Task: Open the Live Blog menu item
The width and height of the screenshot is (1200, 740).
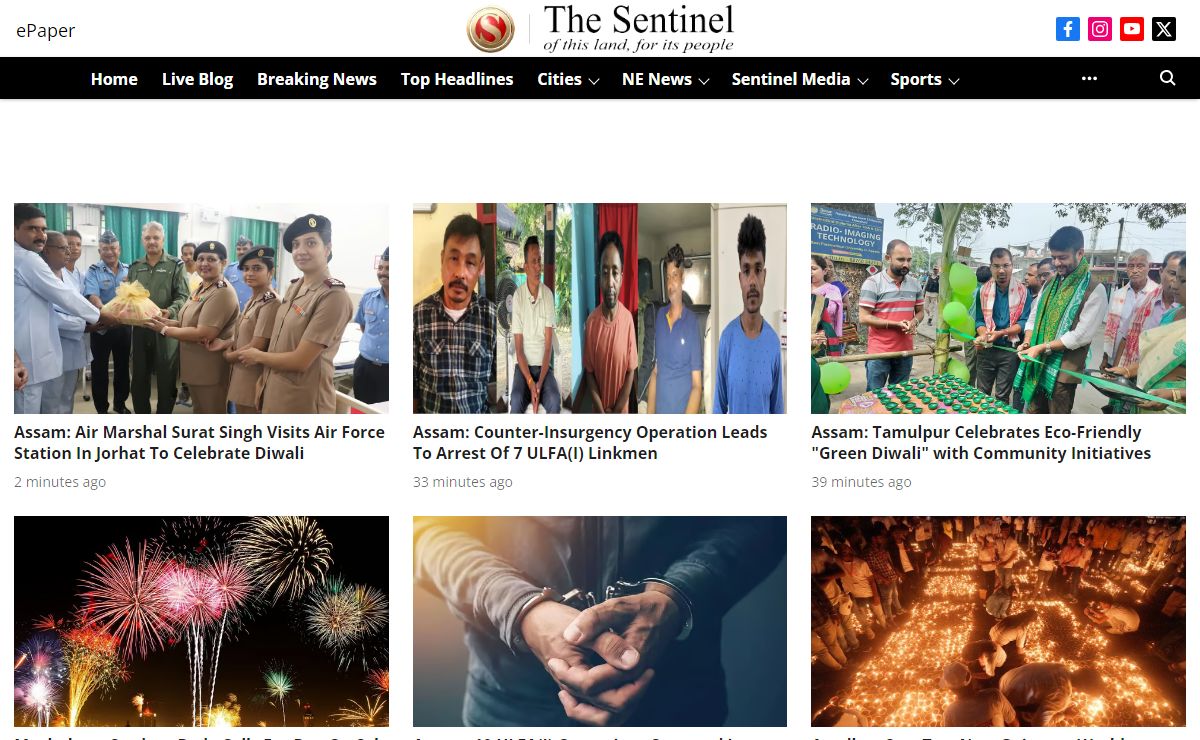Action: [197, 79]
